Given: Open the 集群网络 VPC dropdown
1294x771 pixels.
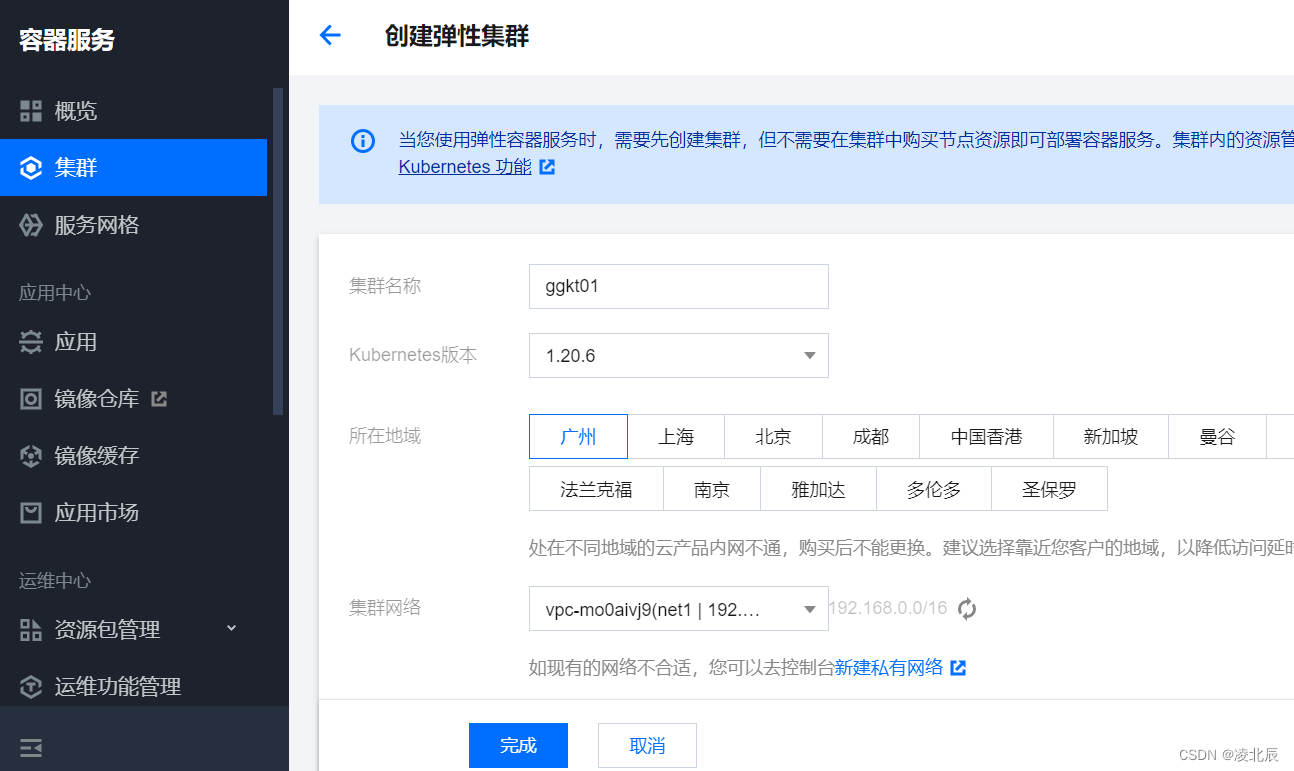Looking at the screenshot, I should click(x=678, y=609).
